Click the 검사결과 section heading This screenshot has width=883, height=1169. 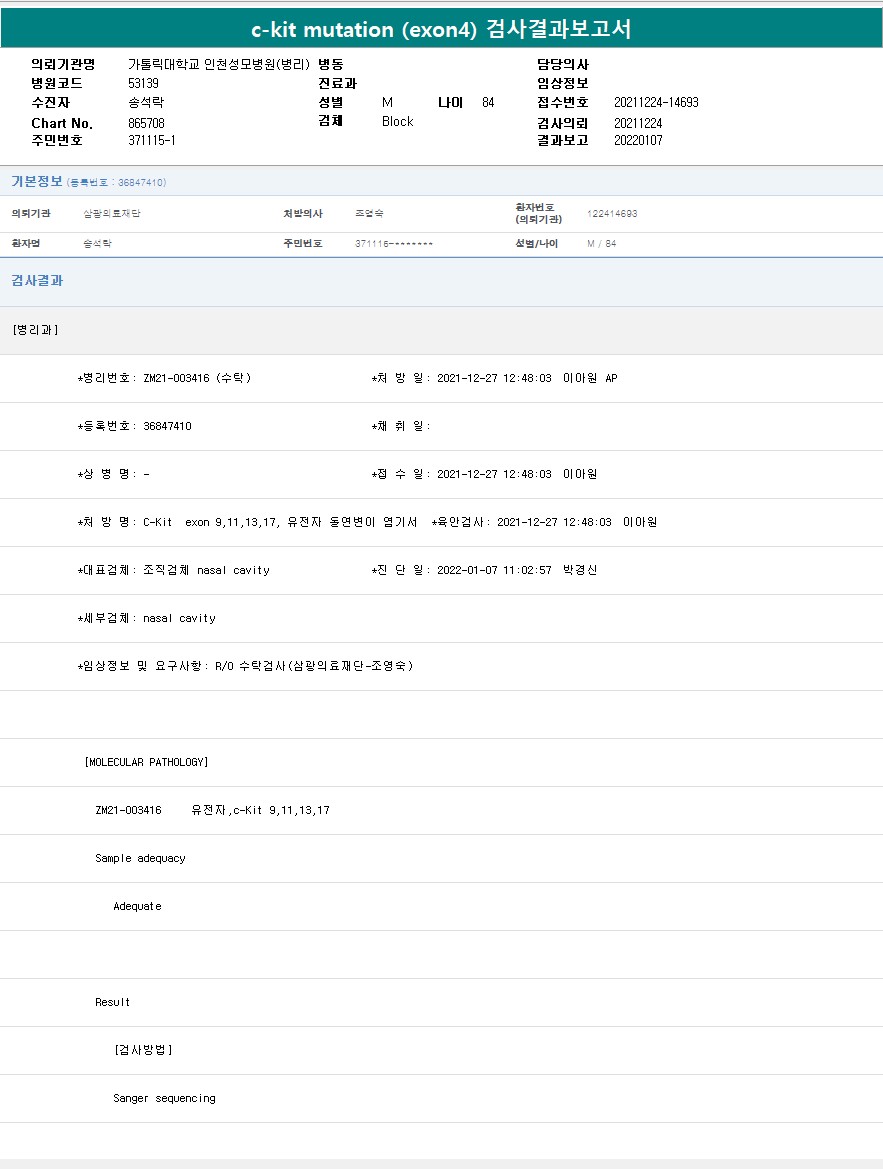(x=37, y=280)
